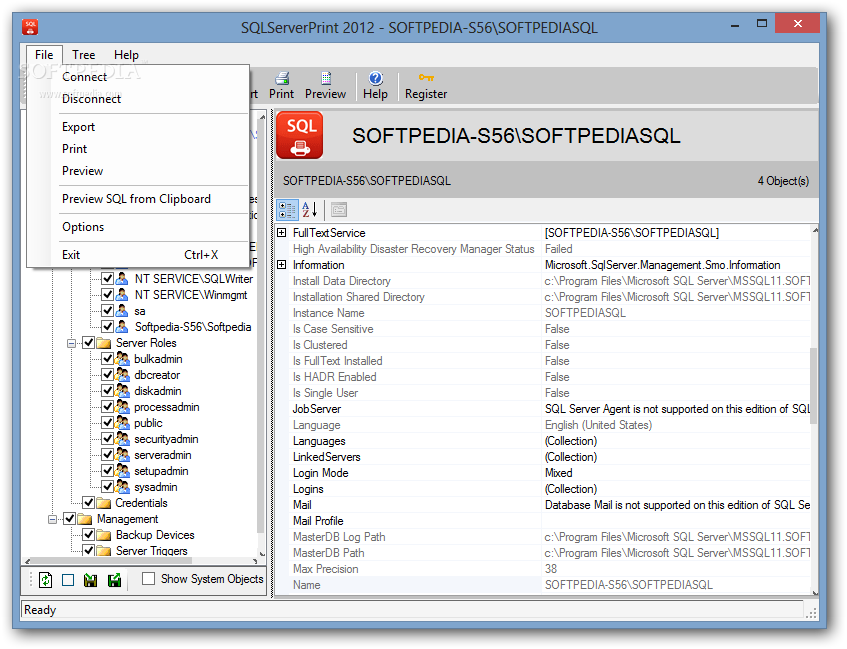Select the Mail Profile property row
The image size is (847, 649).
[x=543, y=521]
